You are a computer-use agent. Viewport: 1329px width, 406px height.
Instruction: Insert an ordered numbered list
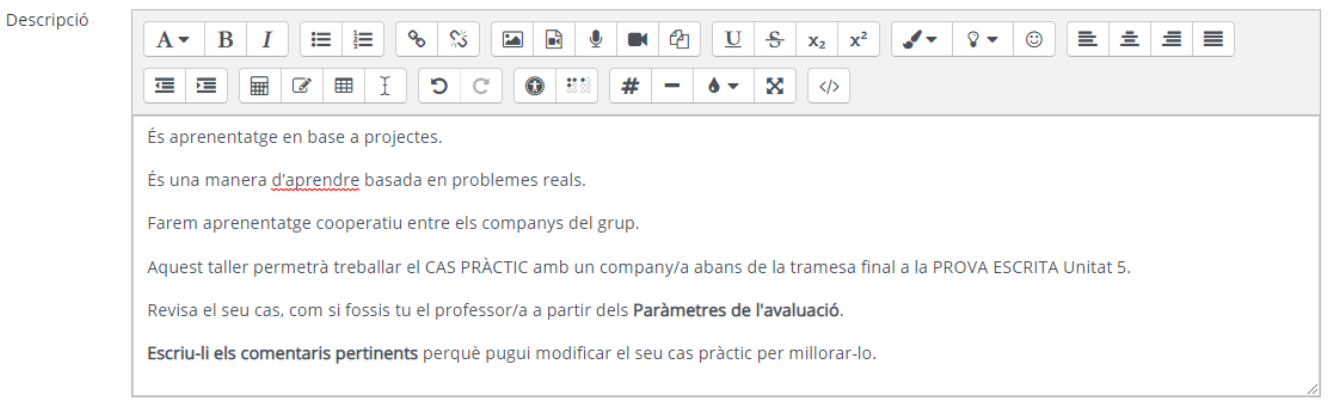[364, 39]
